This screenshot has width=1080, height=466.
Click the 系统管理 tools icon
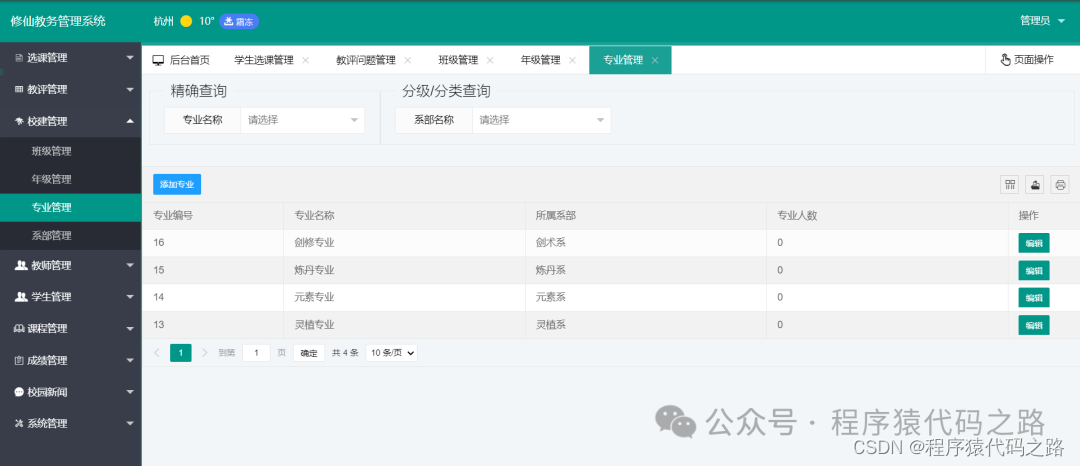coord(19,424)
